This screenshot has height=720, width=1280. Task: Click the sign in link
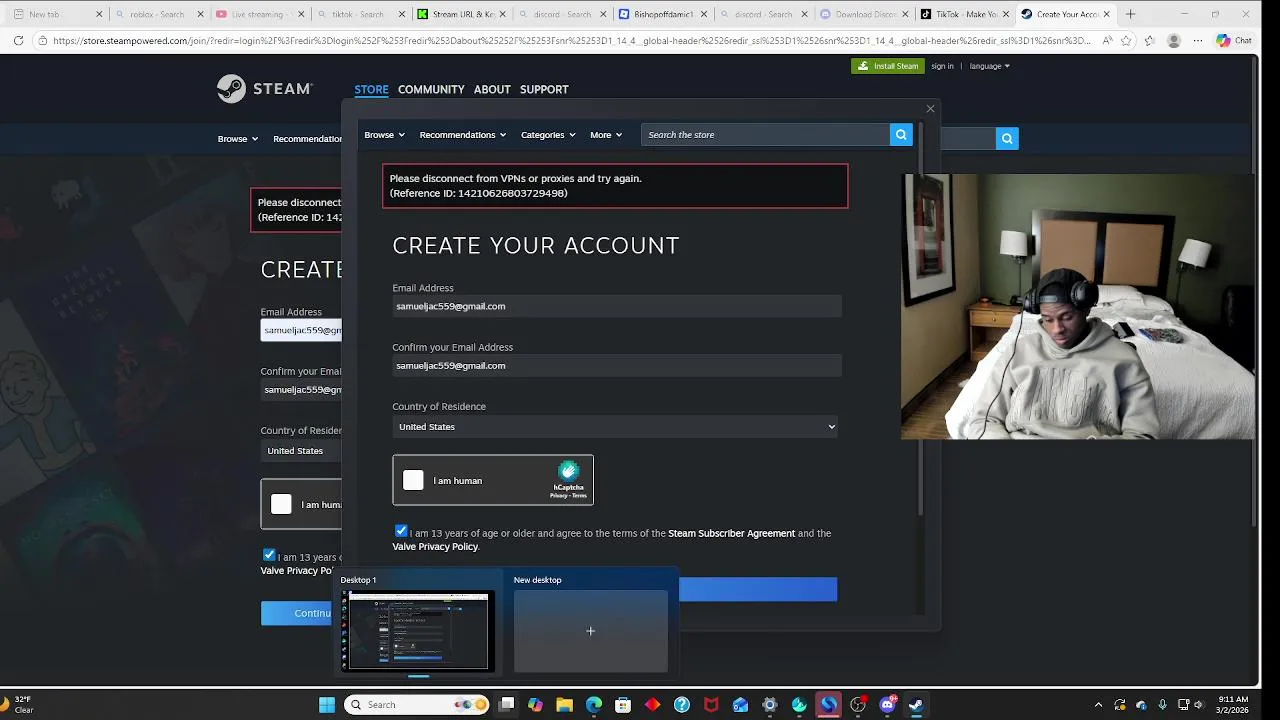pos(942,66)
